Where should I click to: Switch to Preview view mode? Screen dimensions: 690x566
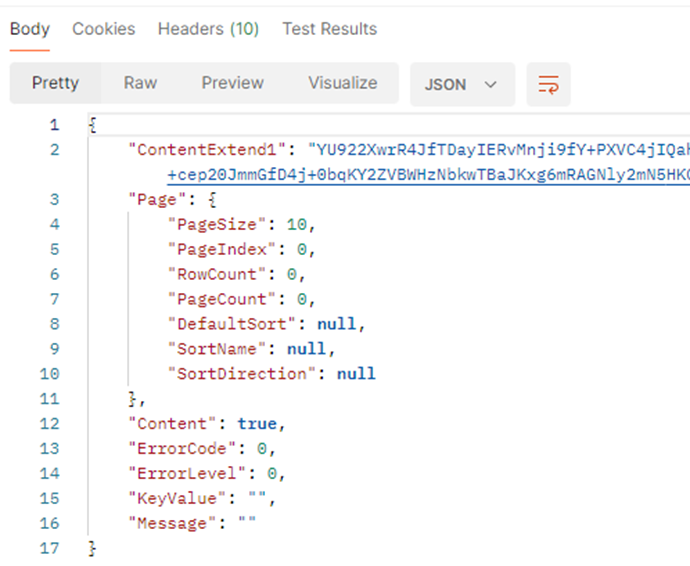tap(232, 83)
